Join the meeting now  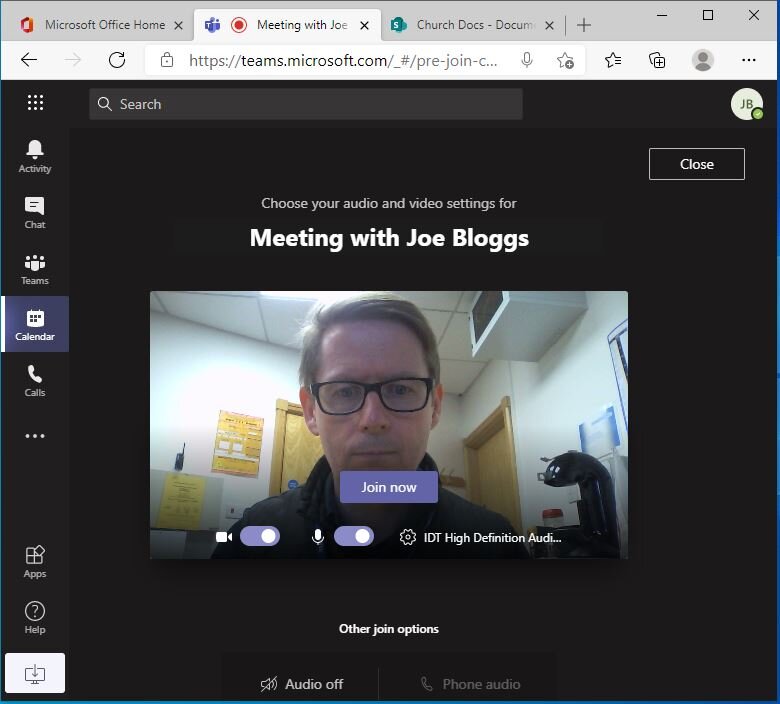389,487
